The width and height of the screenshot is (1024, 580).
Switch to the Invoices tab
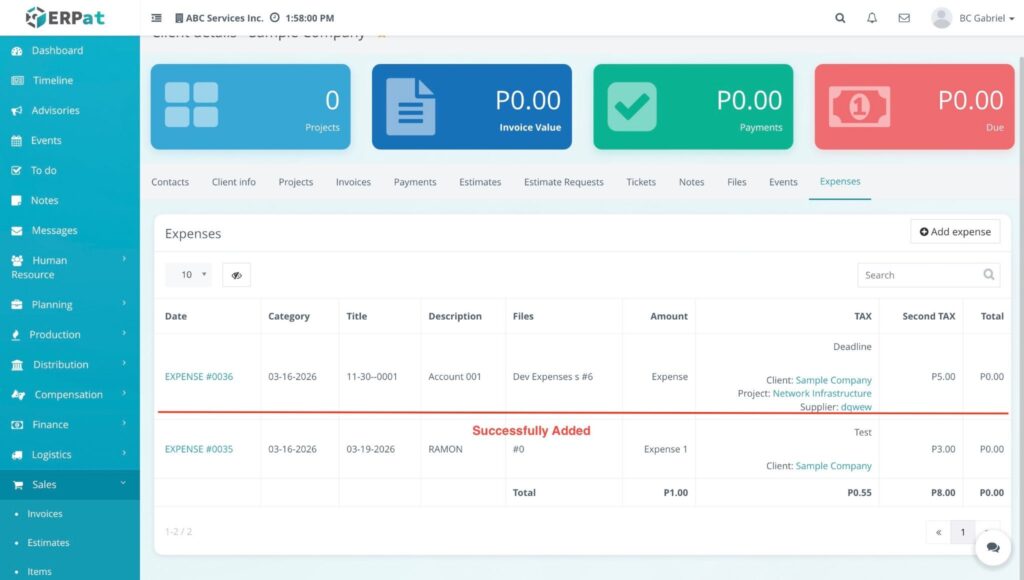(x=353, y=182)
